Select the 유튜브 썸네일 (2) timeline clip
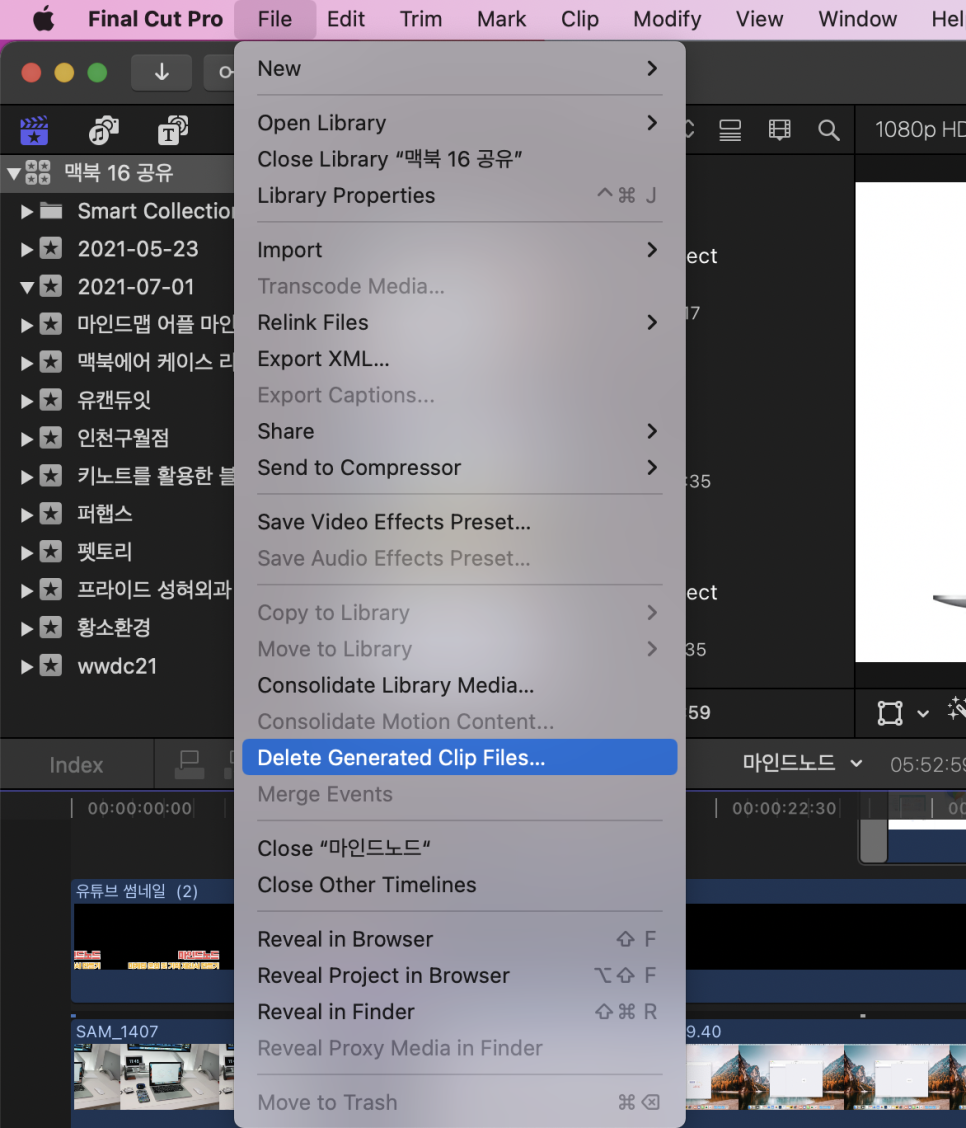966x1128 pixels. pyautogui.click(x=152, y=939)
